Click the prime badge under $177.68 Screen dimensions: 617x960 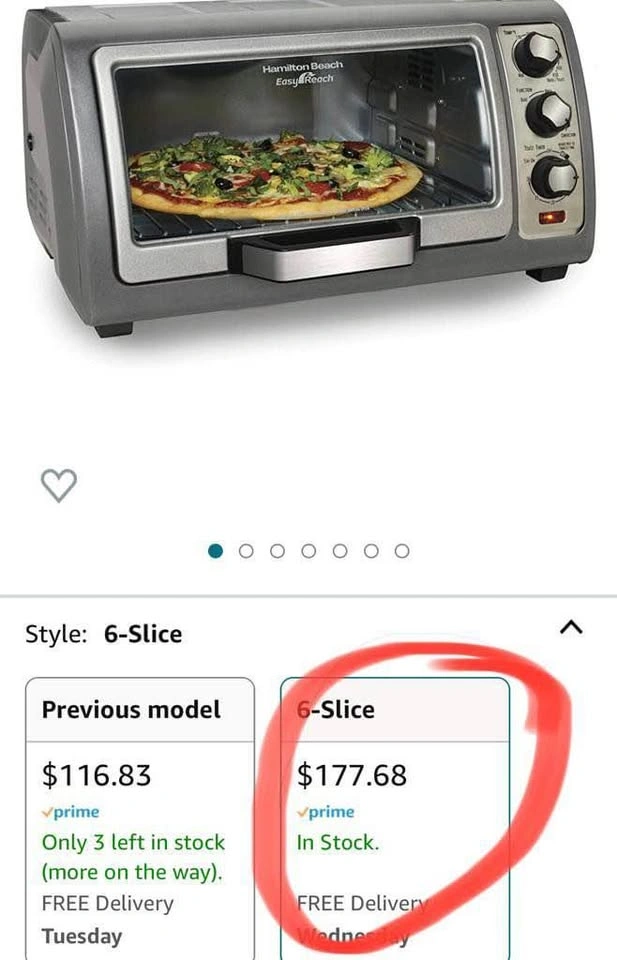(326, 812)
